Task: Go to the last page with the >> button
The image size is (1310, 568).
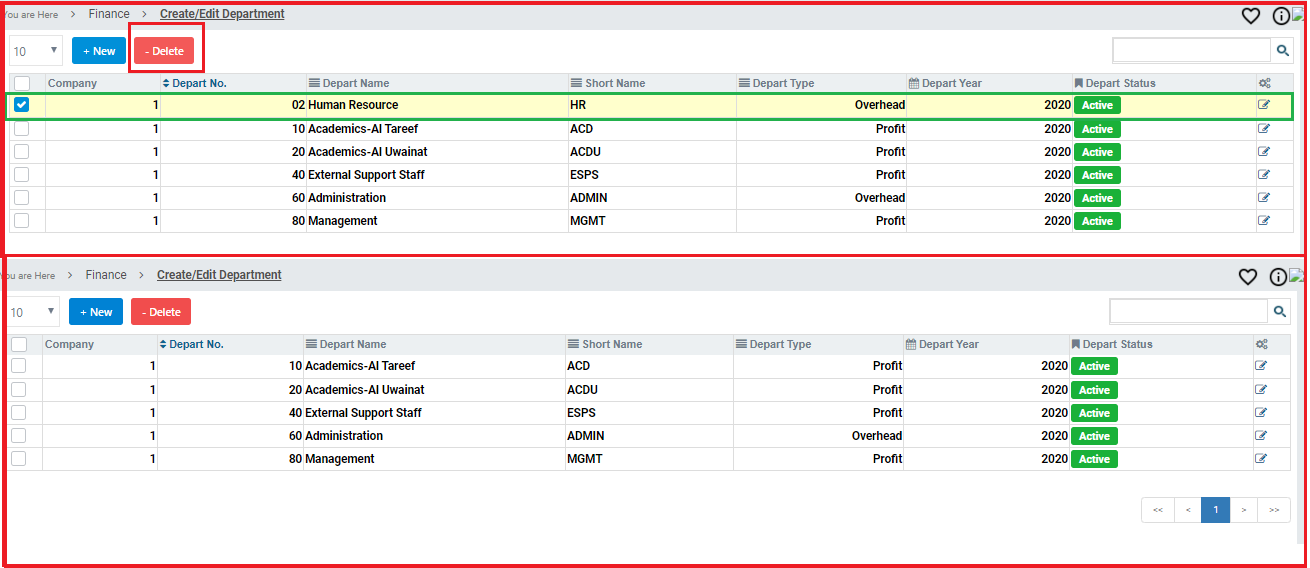Action: pyautogui.click(x=1273, y=510)
